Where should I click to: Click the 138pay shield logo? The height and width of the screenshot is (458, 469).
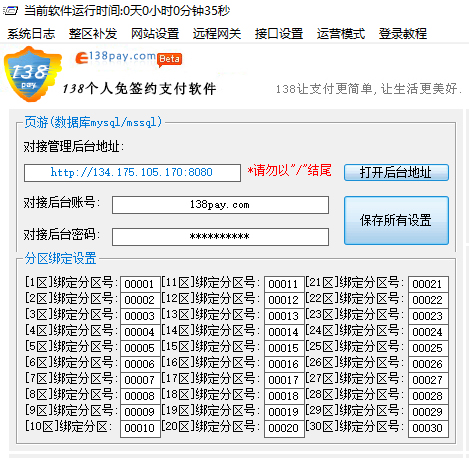click(32, 74)
